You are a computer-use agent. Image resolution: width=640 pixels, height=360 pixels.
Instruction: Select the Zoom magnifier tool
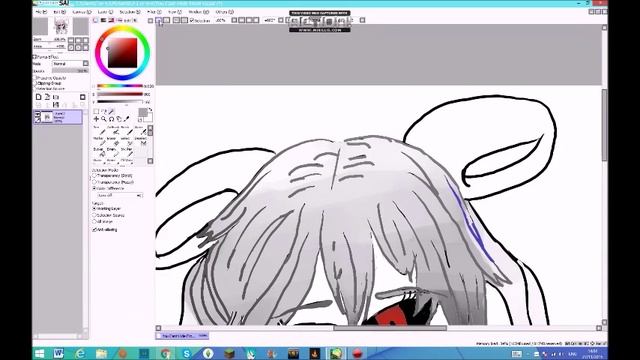pyautogui.click(x=104, y=119)
